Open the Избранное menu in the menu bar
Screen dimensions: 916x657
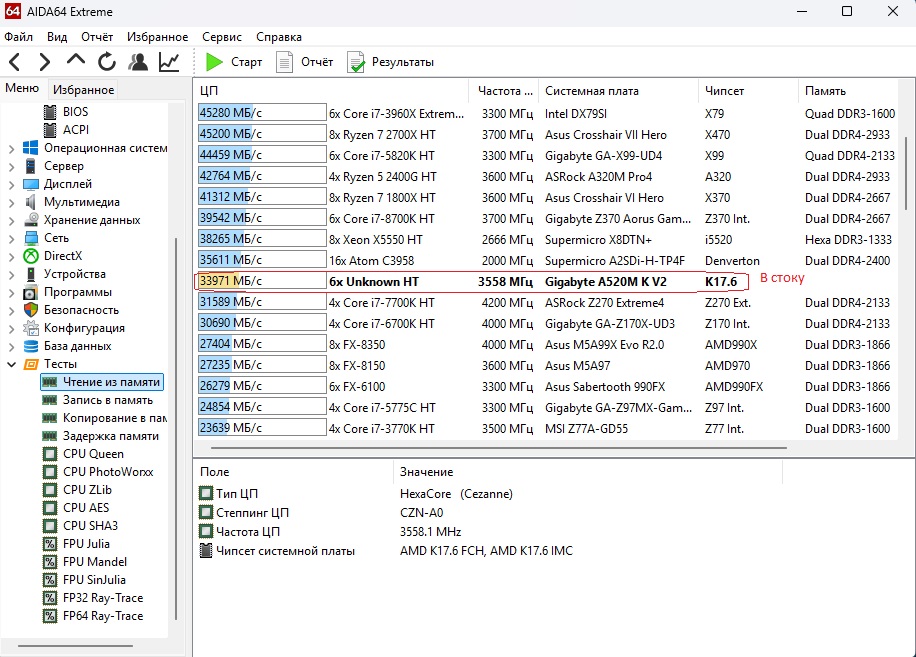pos(158,37)
